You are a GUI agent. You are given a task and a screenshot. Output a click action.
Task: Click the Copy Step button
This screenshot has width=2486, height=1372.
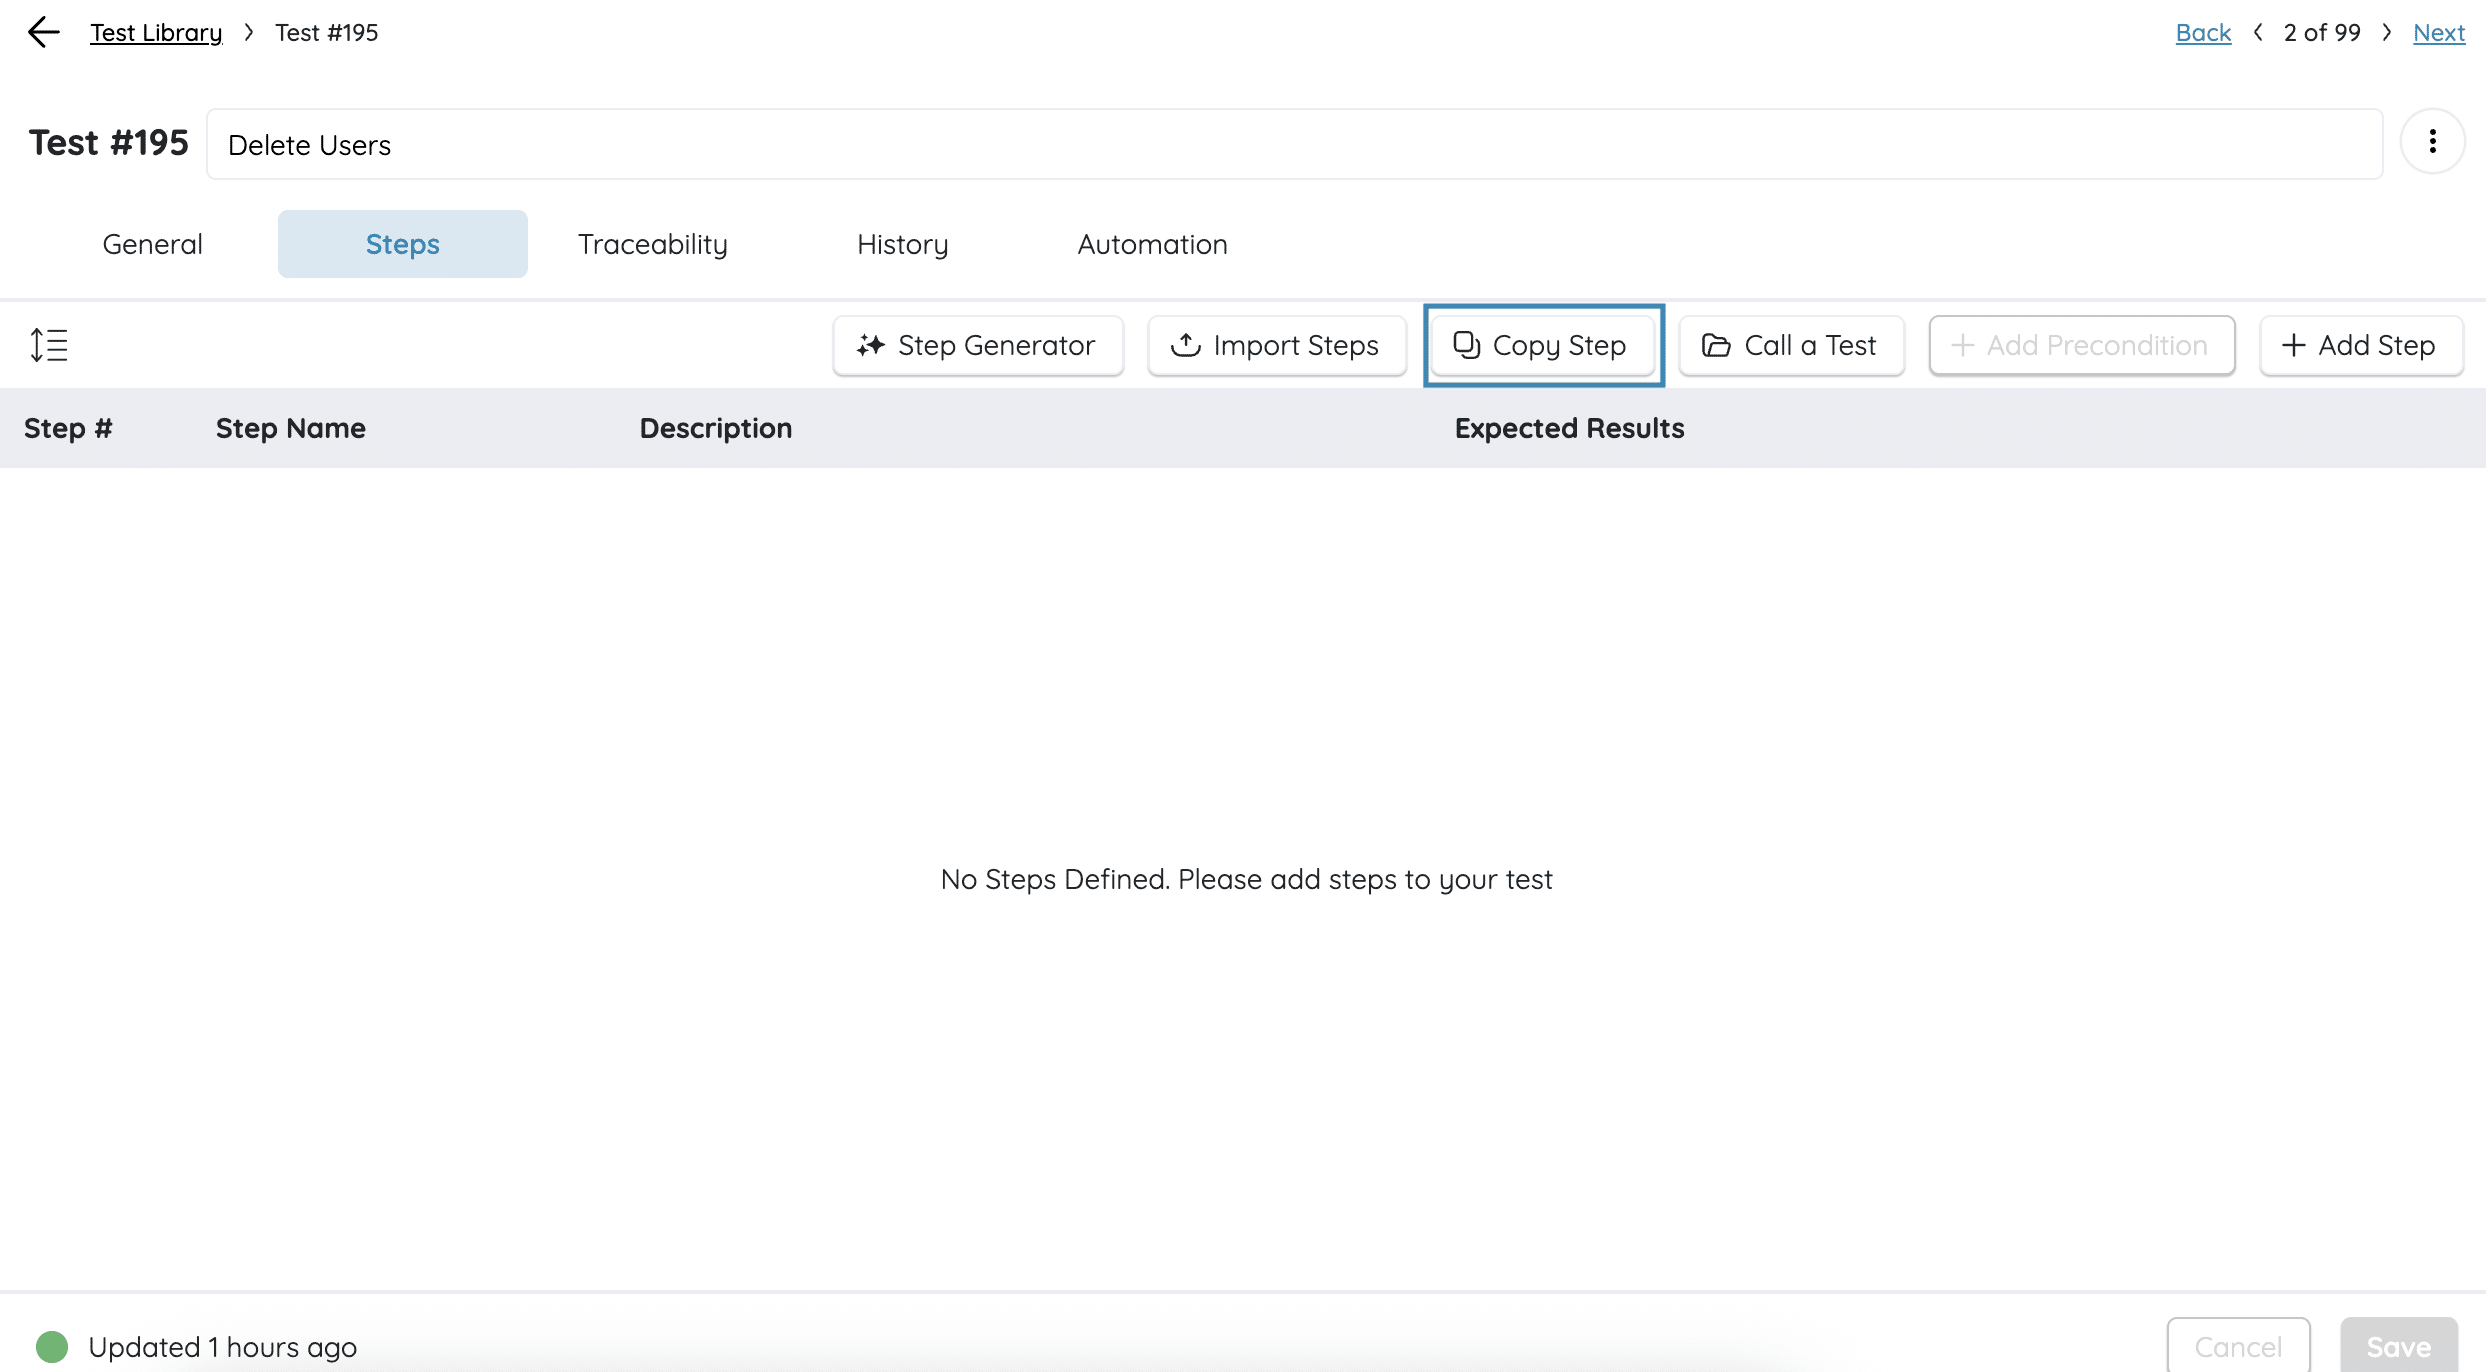1542,345
